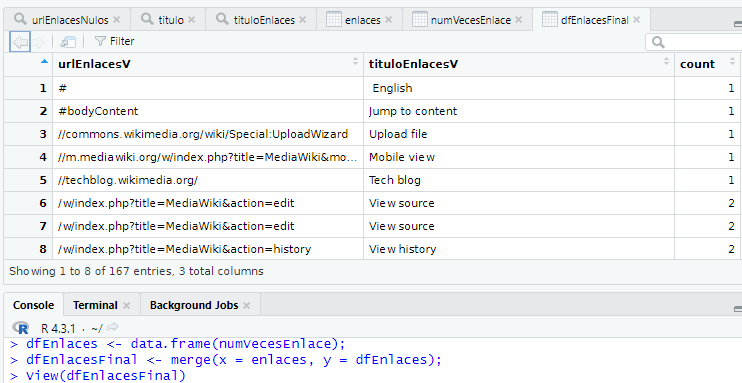Viewport: 742px width, 383px height.
Task: Close the numVecesEnlace tab
Action: point(519,20)
